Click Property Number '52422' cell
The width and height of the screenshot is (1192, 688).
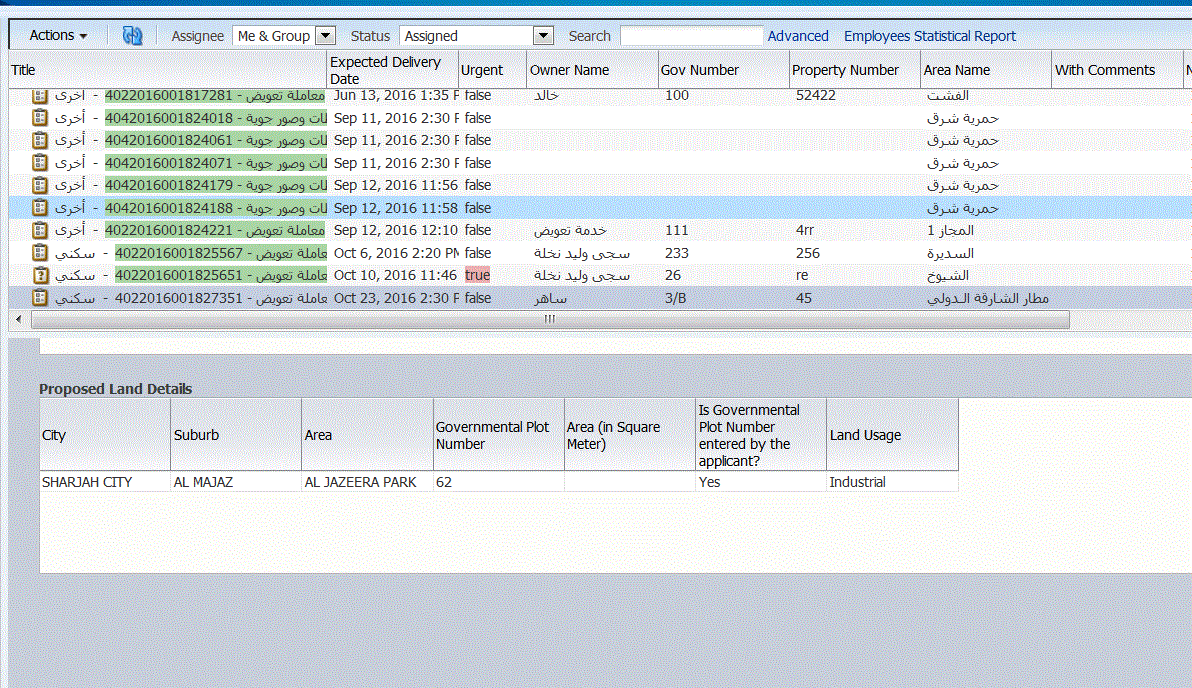[x=816, y=96]
